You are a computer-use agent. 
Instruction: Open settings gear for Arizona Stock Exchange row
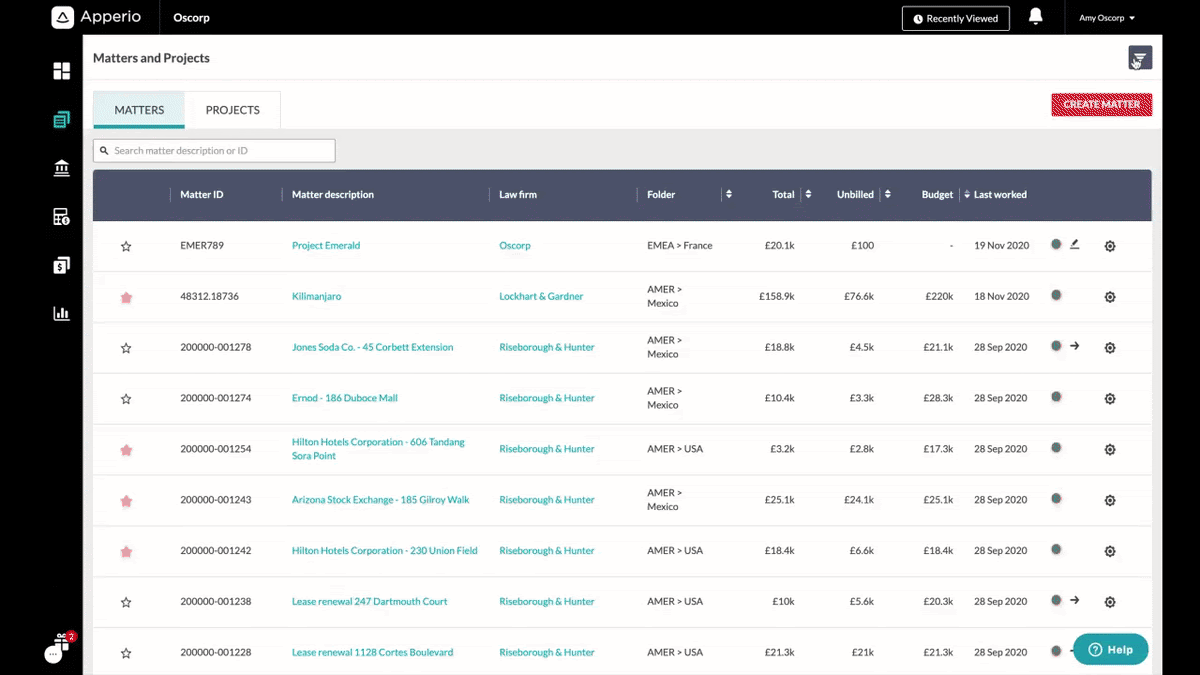tap(1110, 500)
